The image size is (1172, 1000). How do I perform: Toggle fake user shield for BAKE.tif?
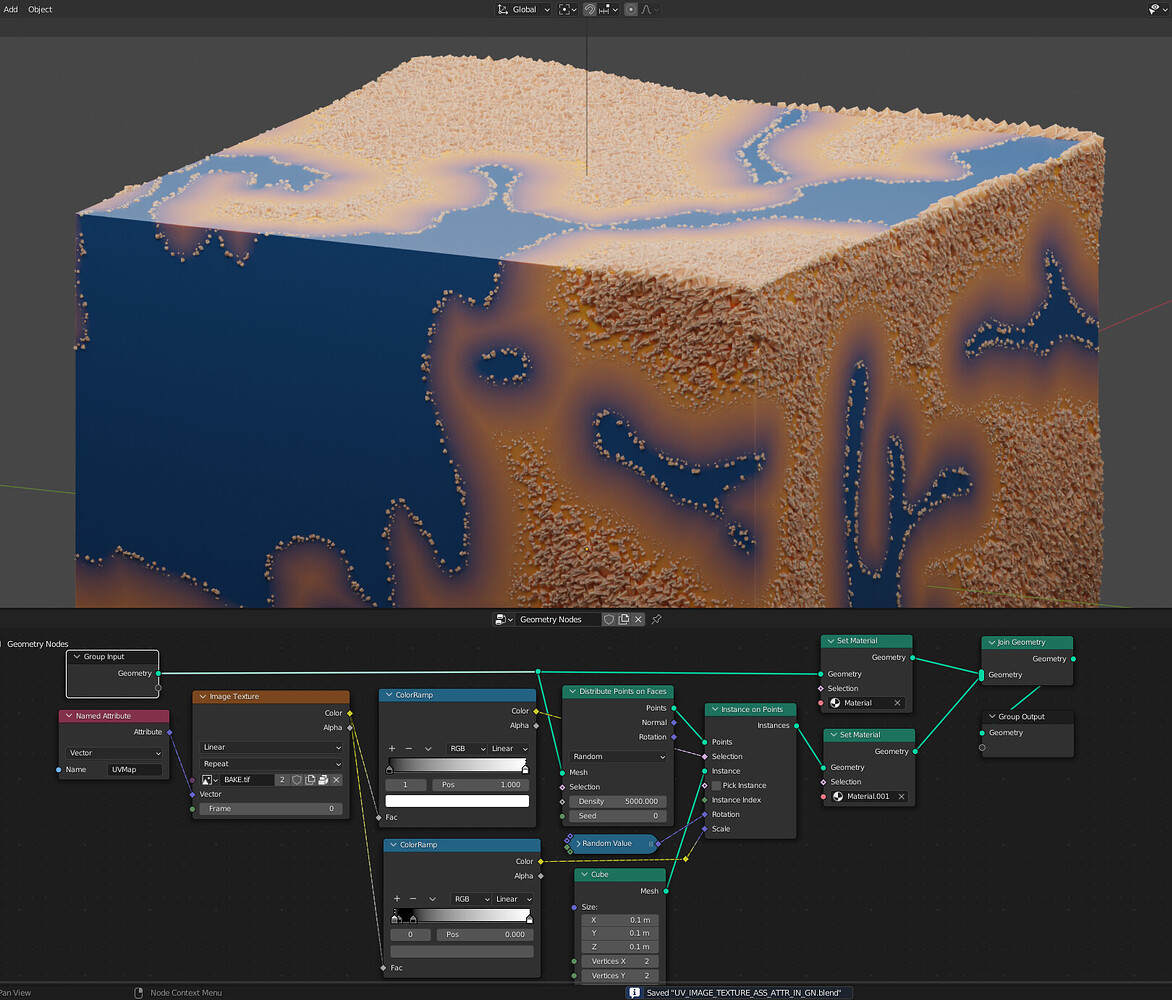tap(297, 780)
